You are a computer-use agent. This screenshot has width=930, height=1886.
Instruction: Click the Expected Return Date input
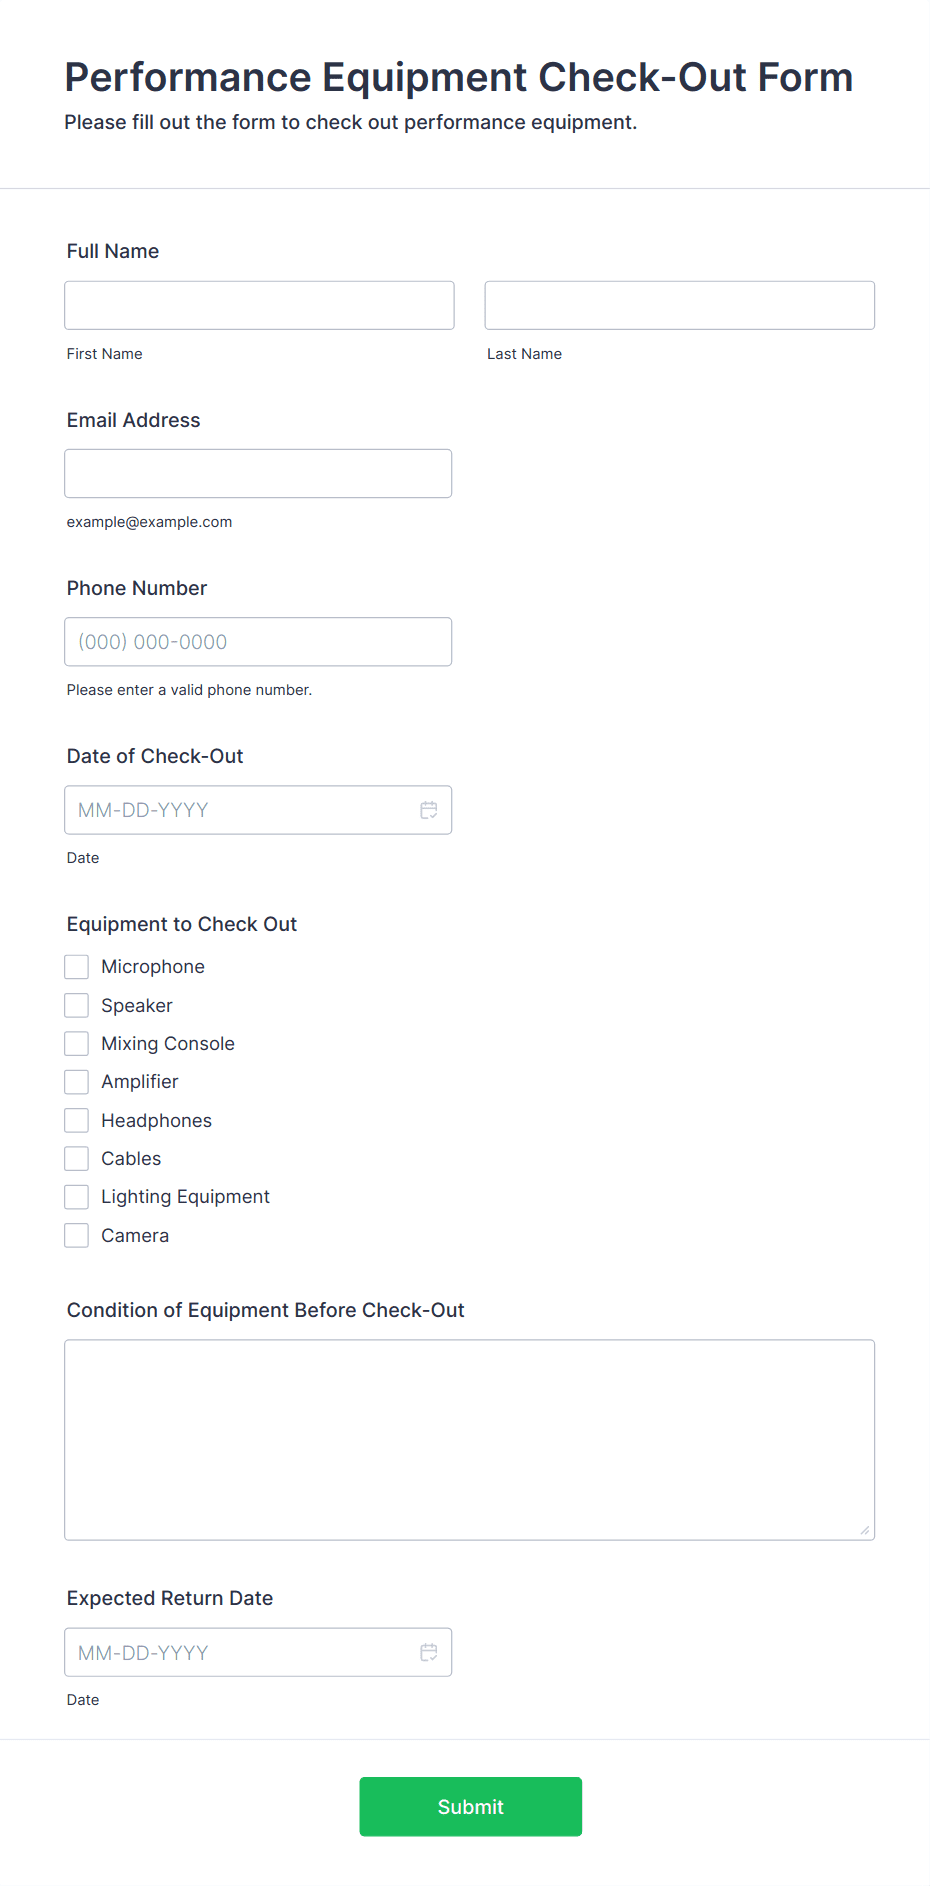pyautogui.click(x=240, y=1652)
